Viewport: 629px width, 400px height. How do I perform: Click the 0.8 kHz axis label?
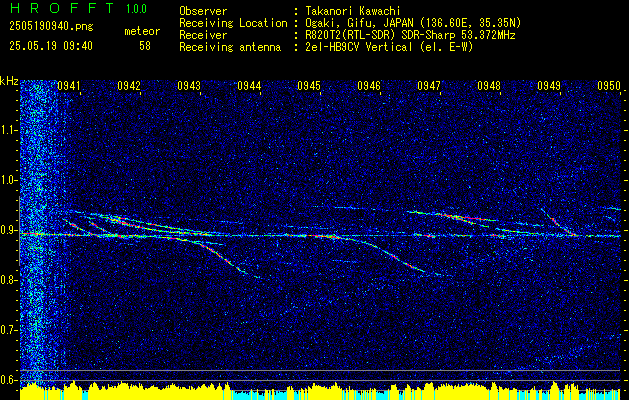[8, 280]
